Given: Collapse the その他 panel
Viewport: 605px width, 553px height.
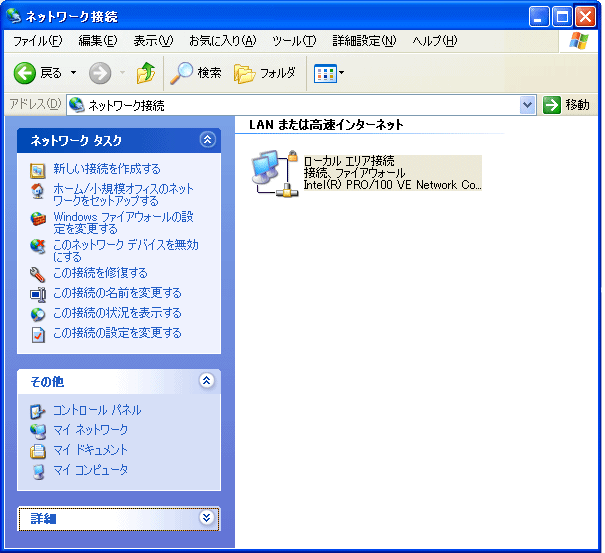Looking at the screenshot, I should 207,381.
